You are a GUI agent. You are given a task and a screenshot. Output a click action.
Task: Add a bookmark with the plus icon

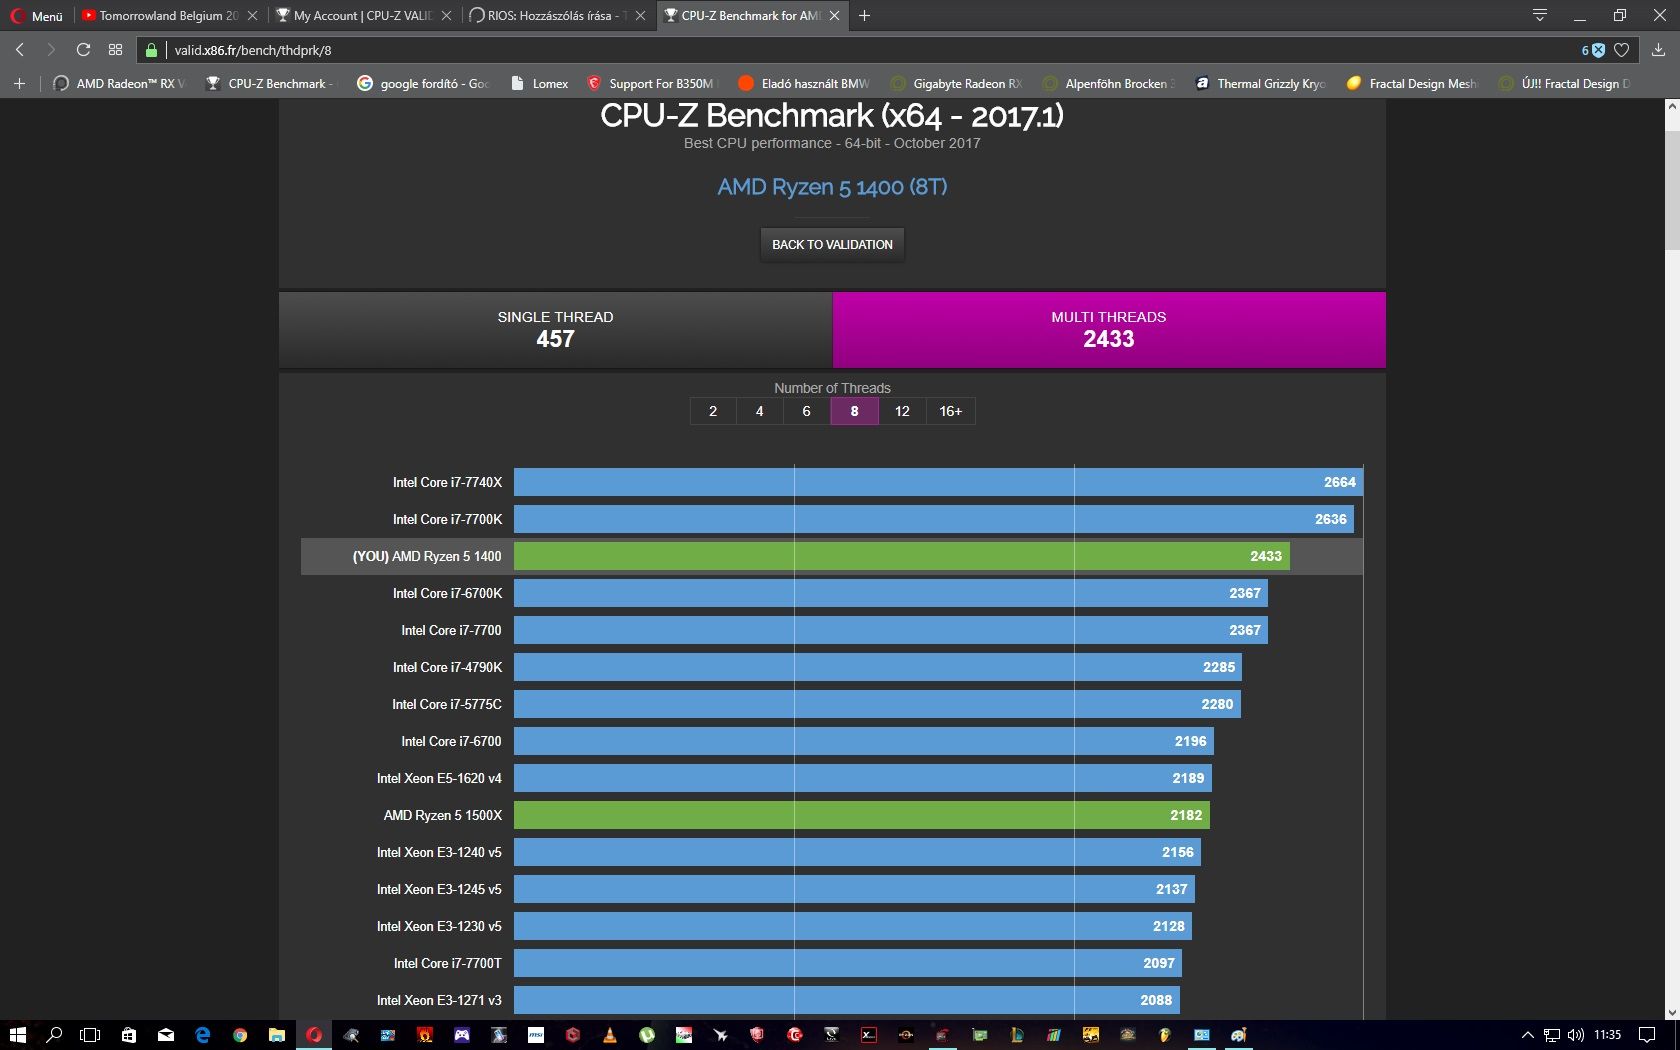(x=19, y=83)
